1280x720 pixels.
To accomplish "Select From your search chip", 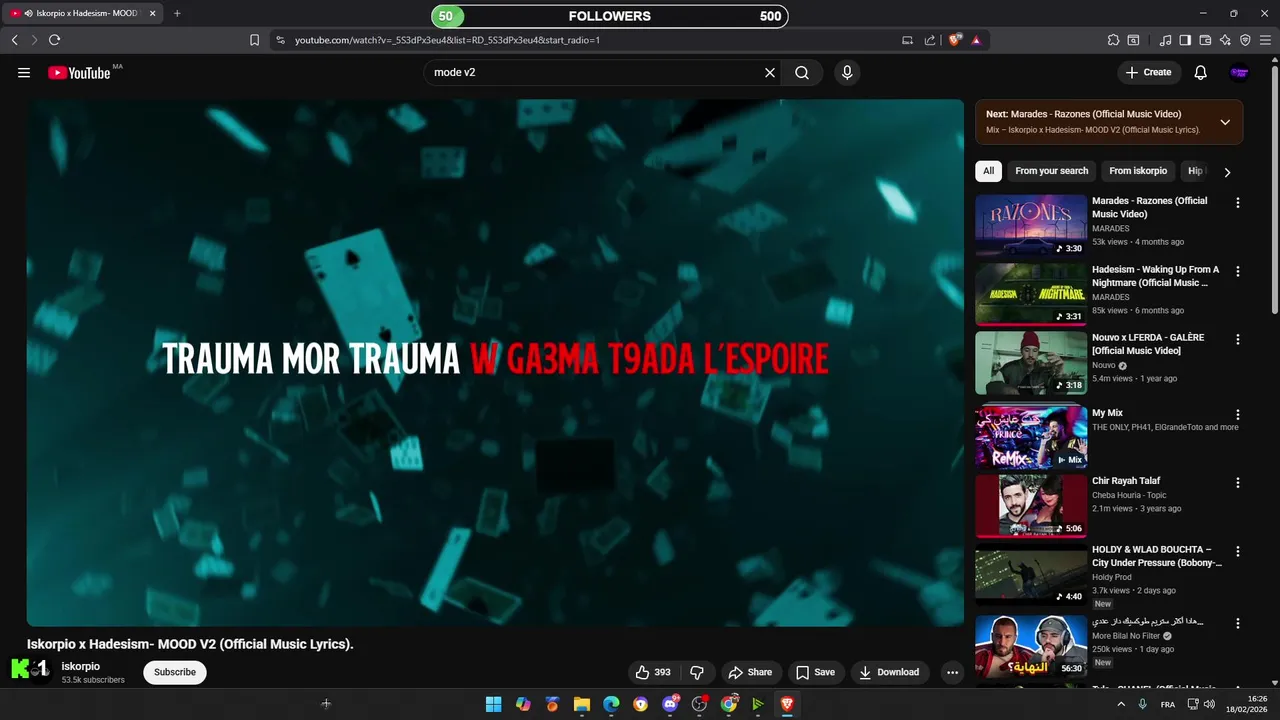I will click(x=1051, y=171).
